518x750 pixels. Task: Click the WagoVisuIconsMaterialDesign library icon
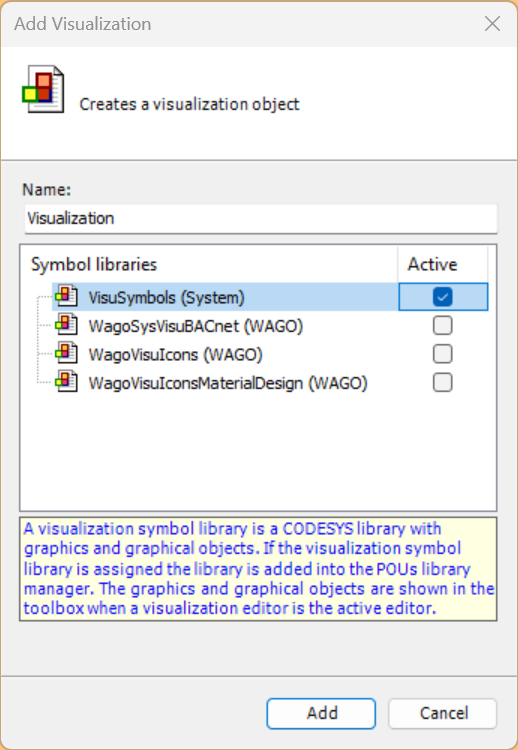pos(66,382)
